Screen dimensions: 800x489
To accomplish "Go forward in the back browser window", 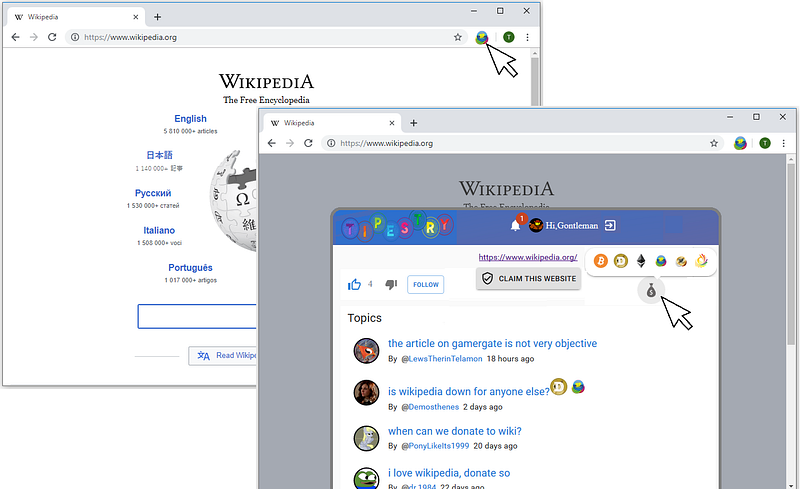I will pos(34,37).
